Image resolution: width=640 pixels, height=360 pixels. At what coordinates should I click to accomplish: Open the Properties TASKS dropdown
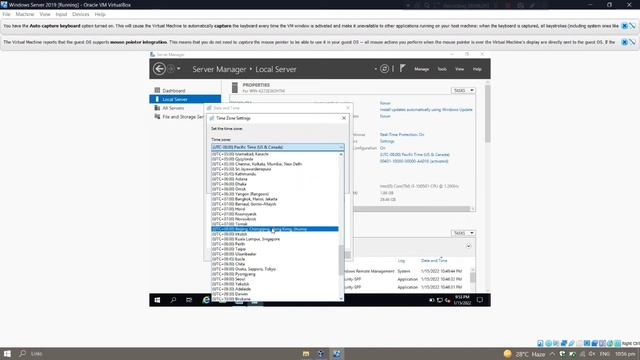coord(463,90)
